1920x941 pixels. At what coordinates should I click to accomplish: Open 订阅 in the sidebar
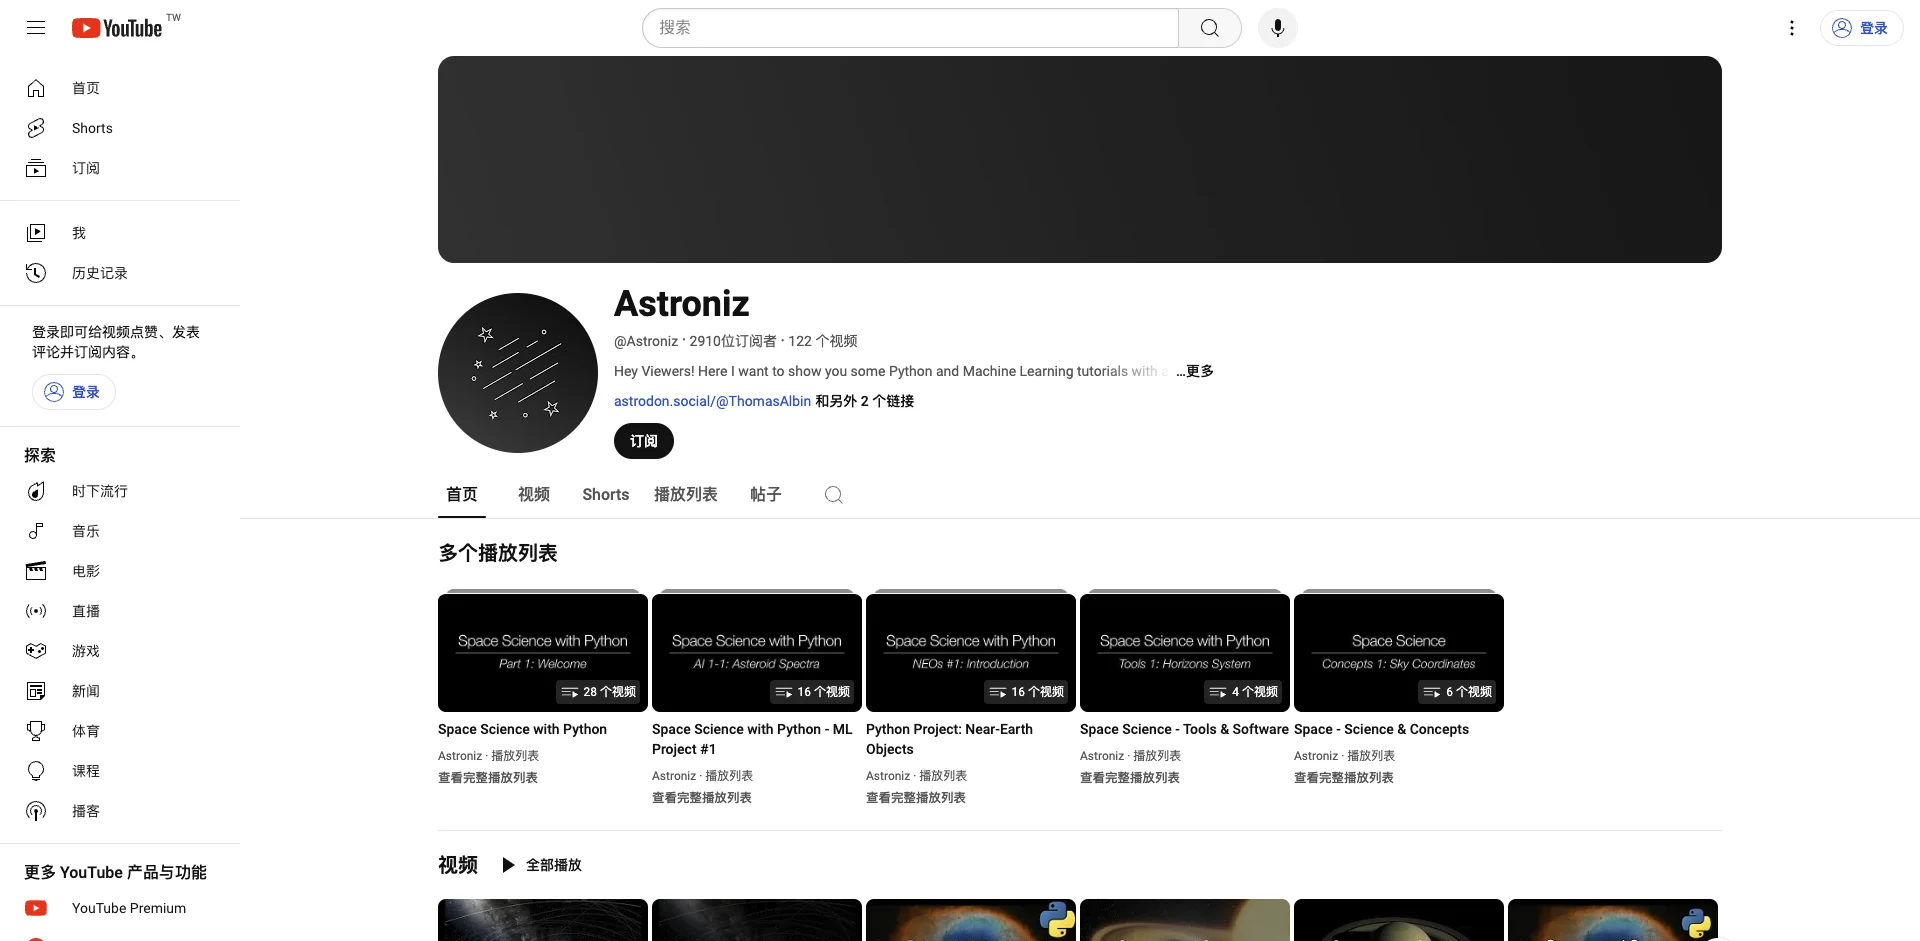pyautogui.click(x=120, y=168)
